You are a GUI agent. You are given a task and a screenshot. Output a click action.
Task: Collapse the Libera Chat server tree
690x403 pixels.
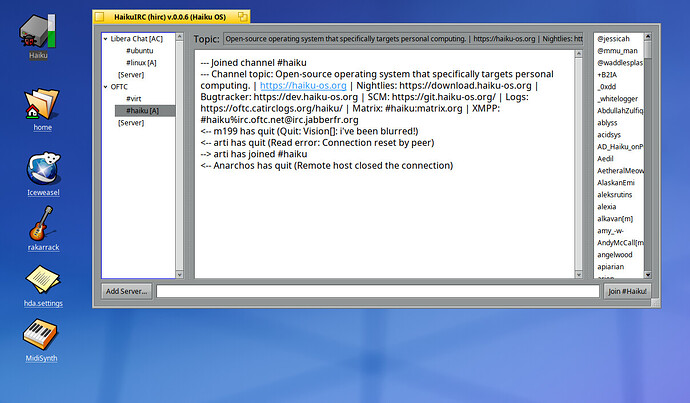tap(106, 39)
